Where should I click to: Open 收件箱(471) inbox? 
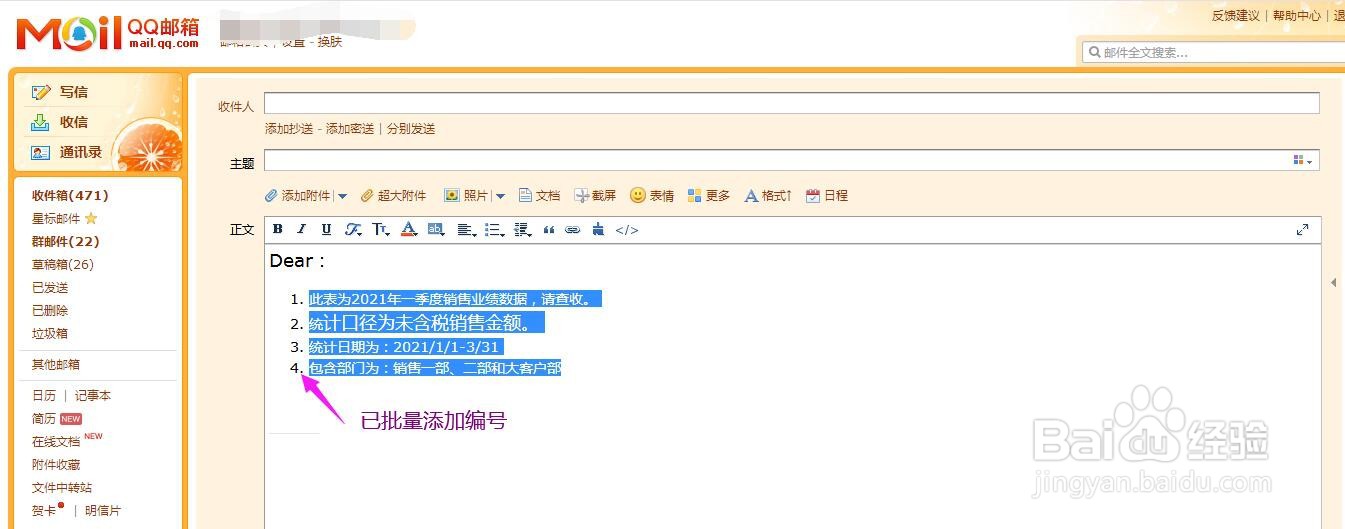point(70,196)
